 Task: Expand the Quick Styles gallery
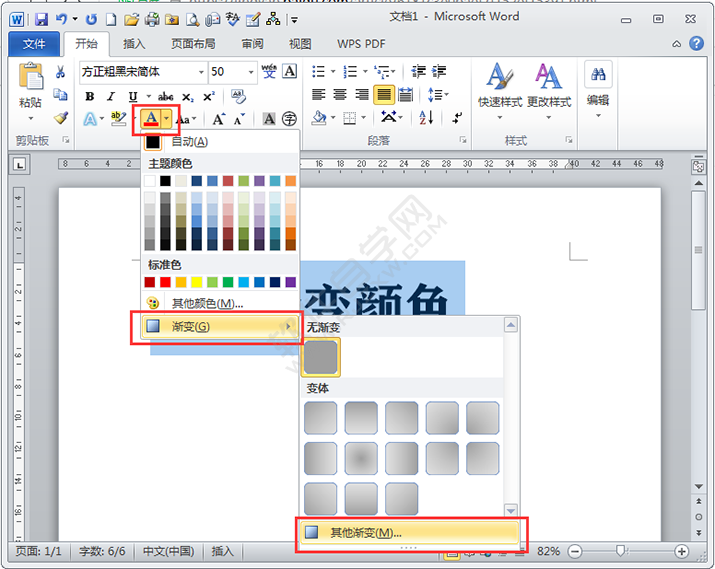pyautogui.click(x=499, y=91)
